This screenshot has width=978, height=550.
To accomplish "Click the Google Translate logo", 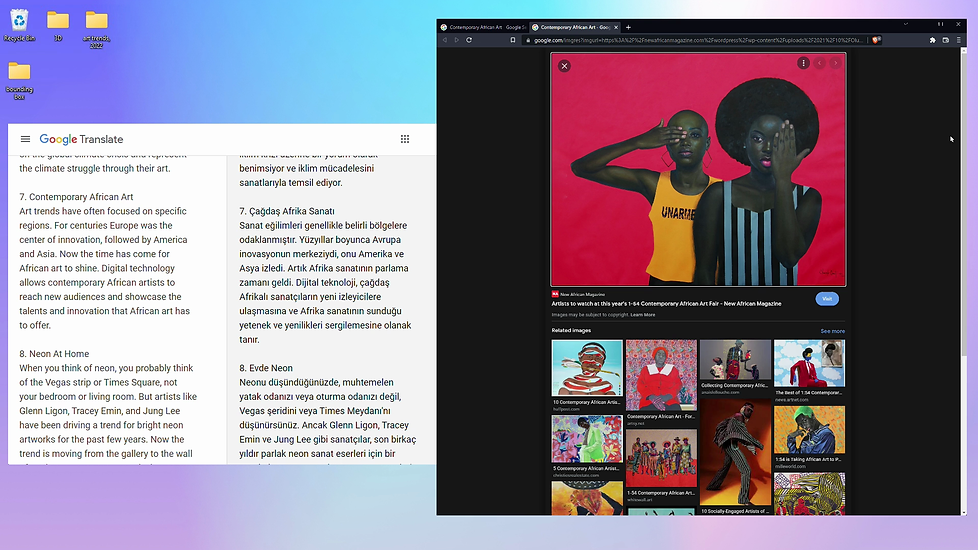I will click(x=81, y=139).
